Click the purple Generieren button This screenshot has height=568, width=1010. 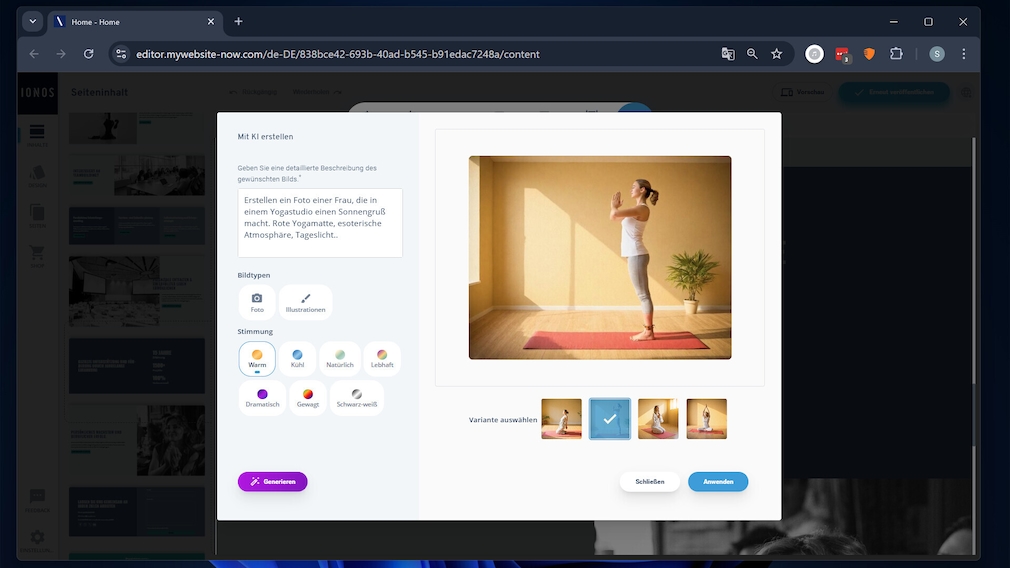[x=273, y=482]
